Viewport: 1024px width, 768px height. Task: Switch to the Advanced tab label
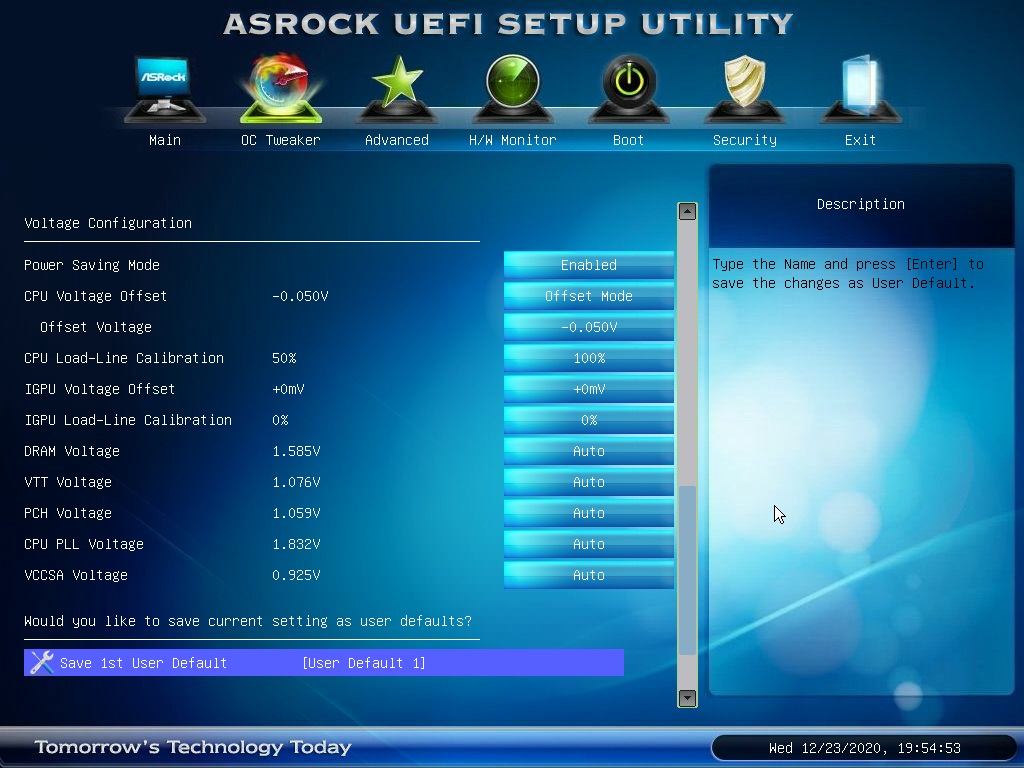[397, 140]
